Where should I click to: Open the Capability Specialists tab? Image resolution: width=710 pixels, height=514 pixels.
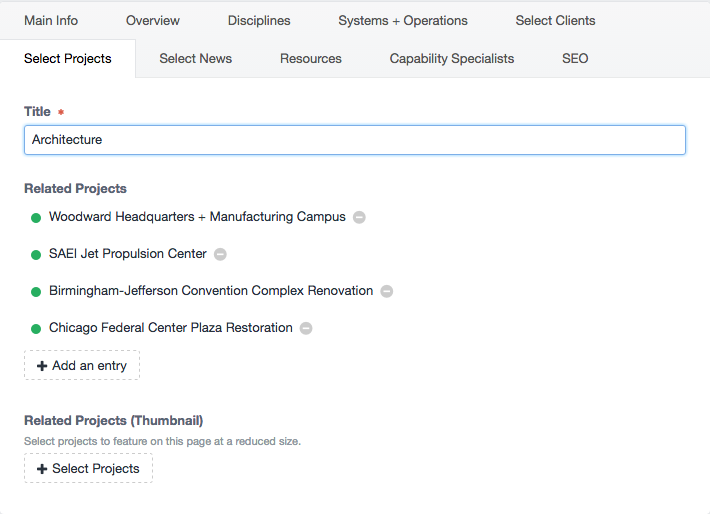coord(451,58)
